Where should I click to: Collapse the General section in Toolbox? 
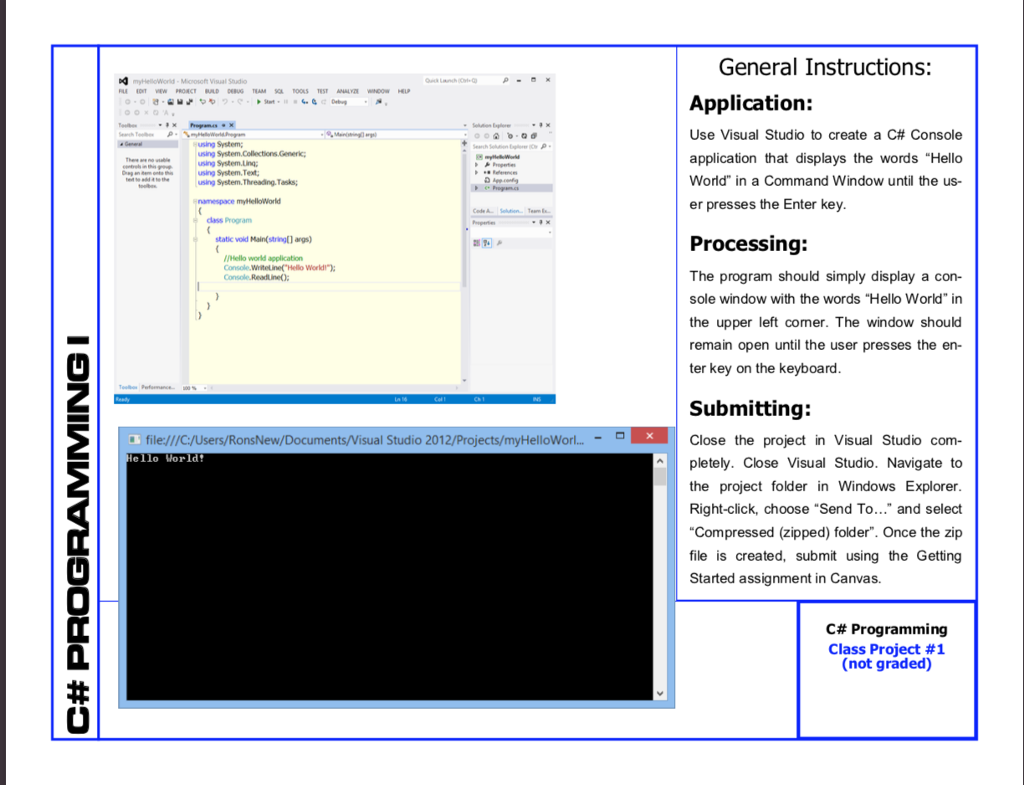coord(121,144)
